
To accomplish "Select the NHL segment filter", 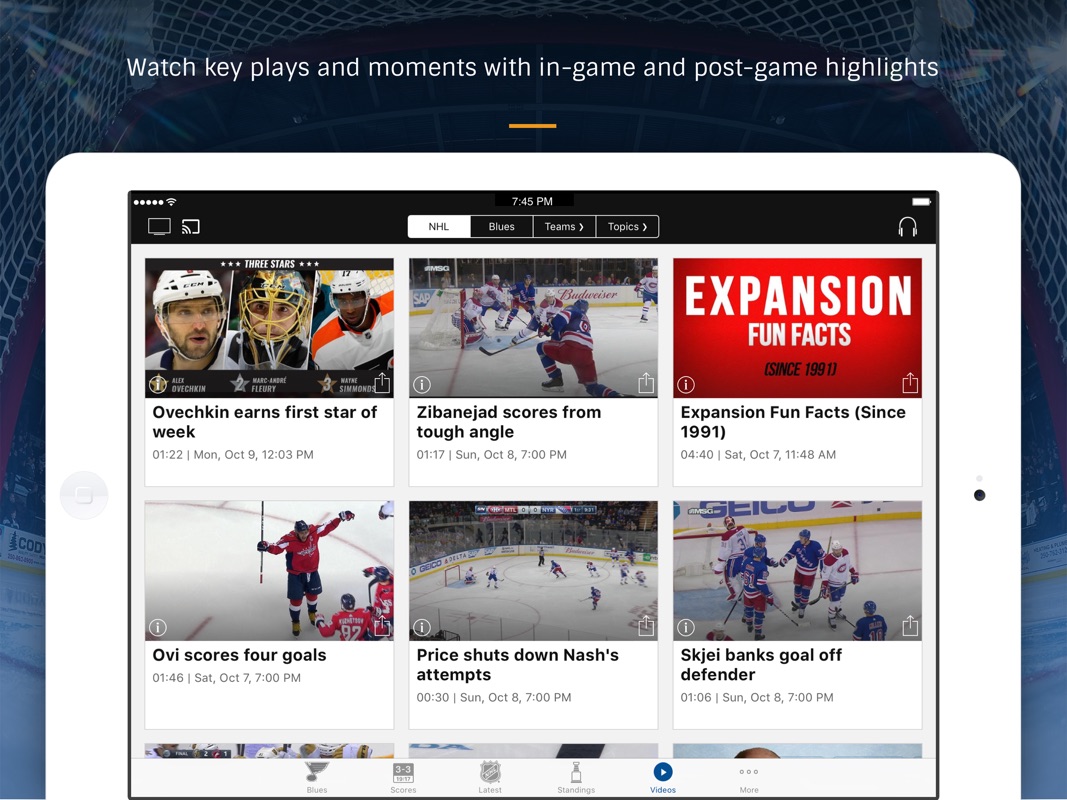I will pos(439,227).
